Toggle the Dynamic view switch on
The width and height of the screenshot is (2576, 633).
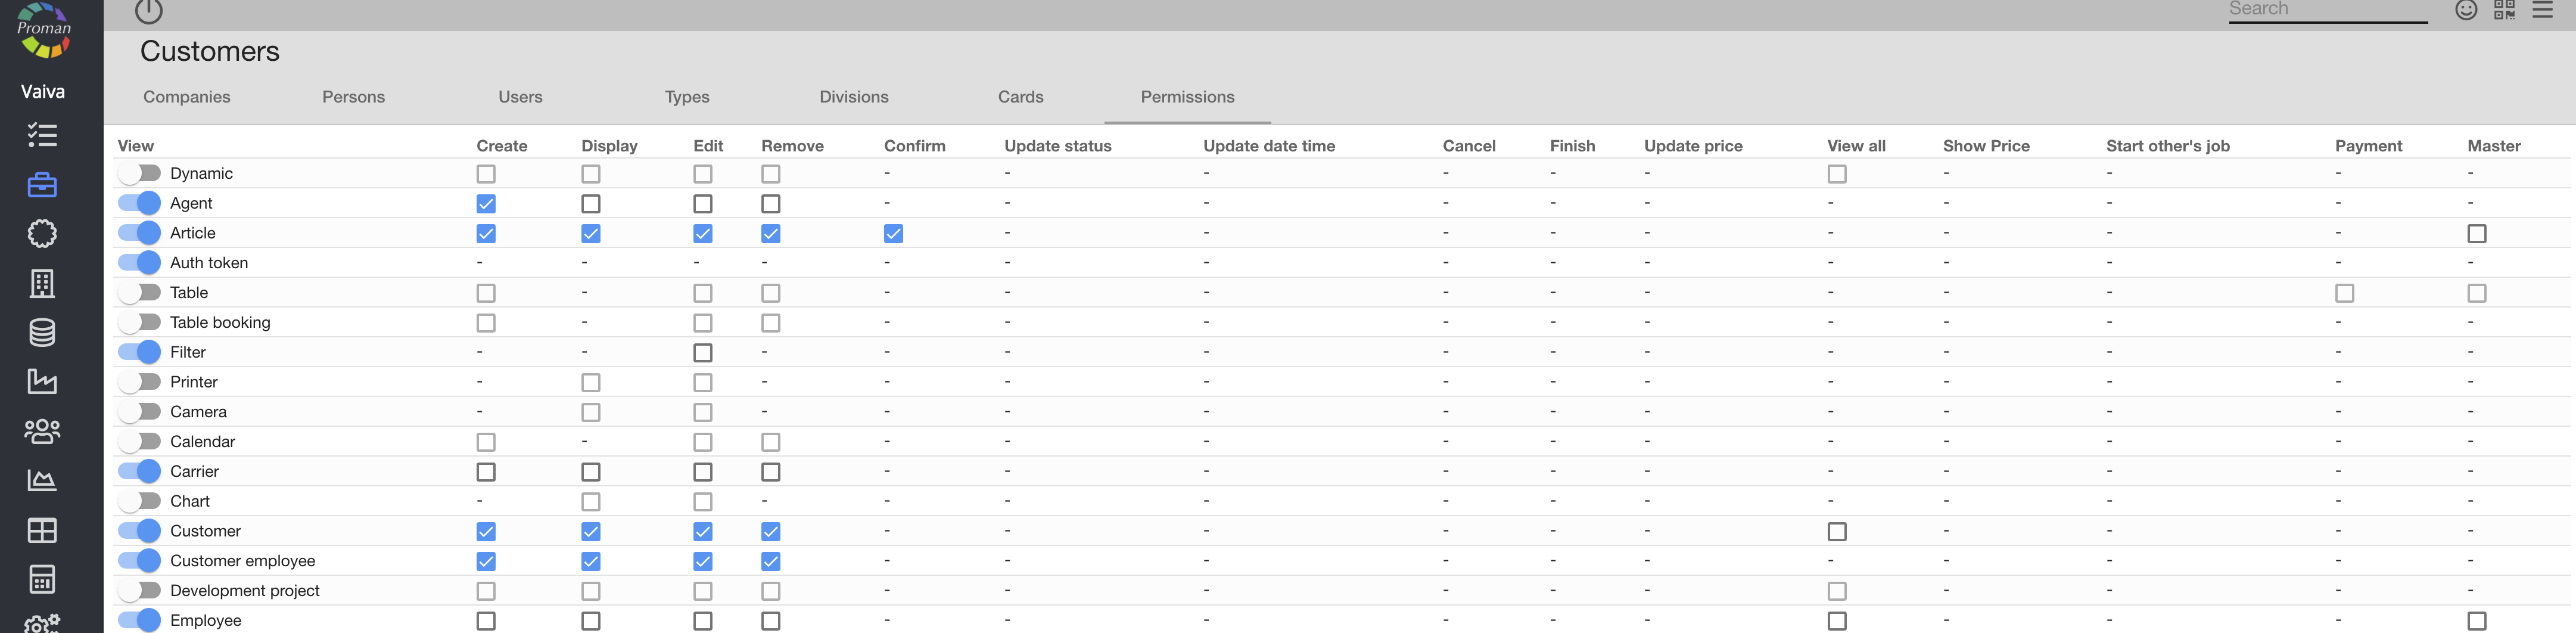tap(139, 173)
